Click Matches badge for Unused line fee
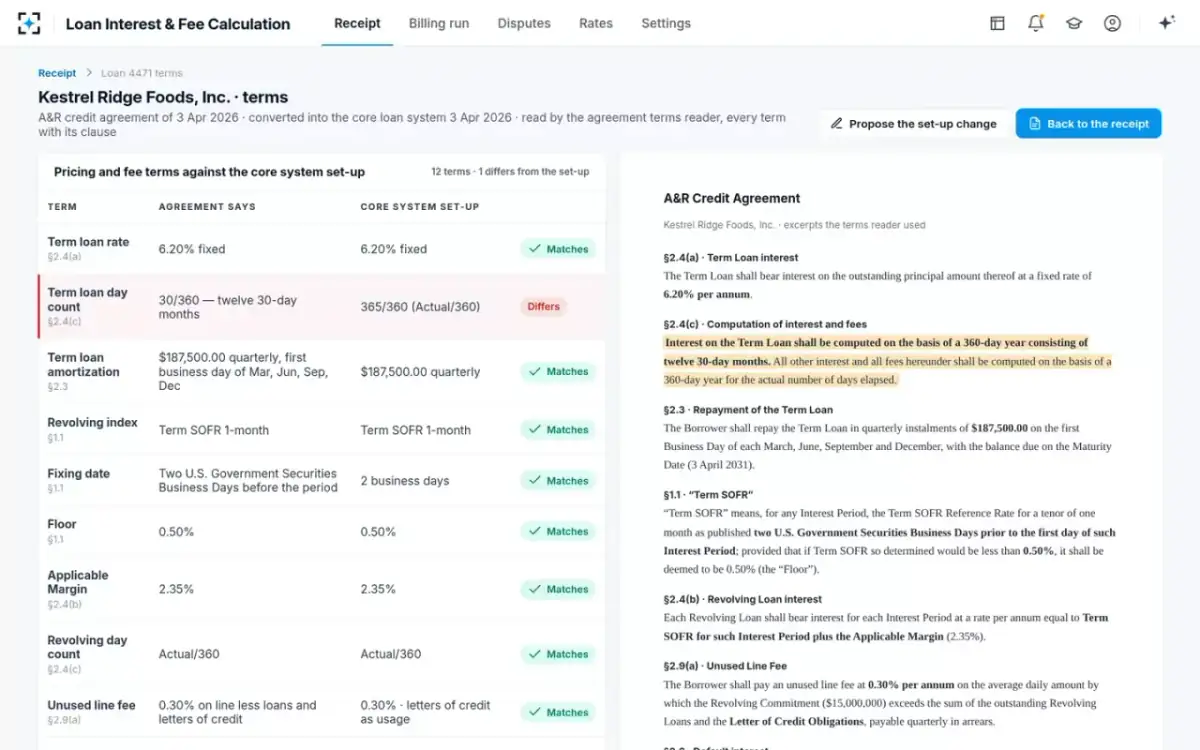Image resolution: width=1200 pixels, height=750 pixels. click(x=558, y=712)
